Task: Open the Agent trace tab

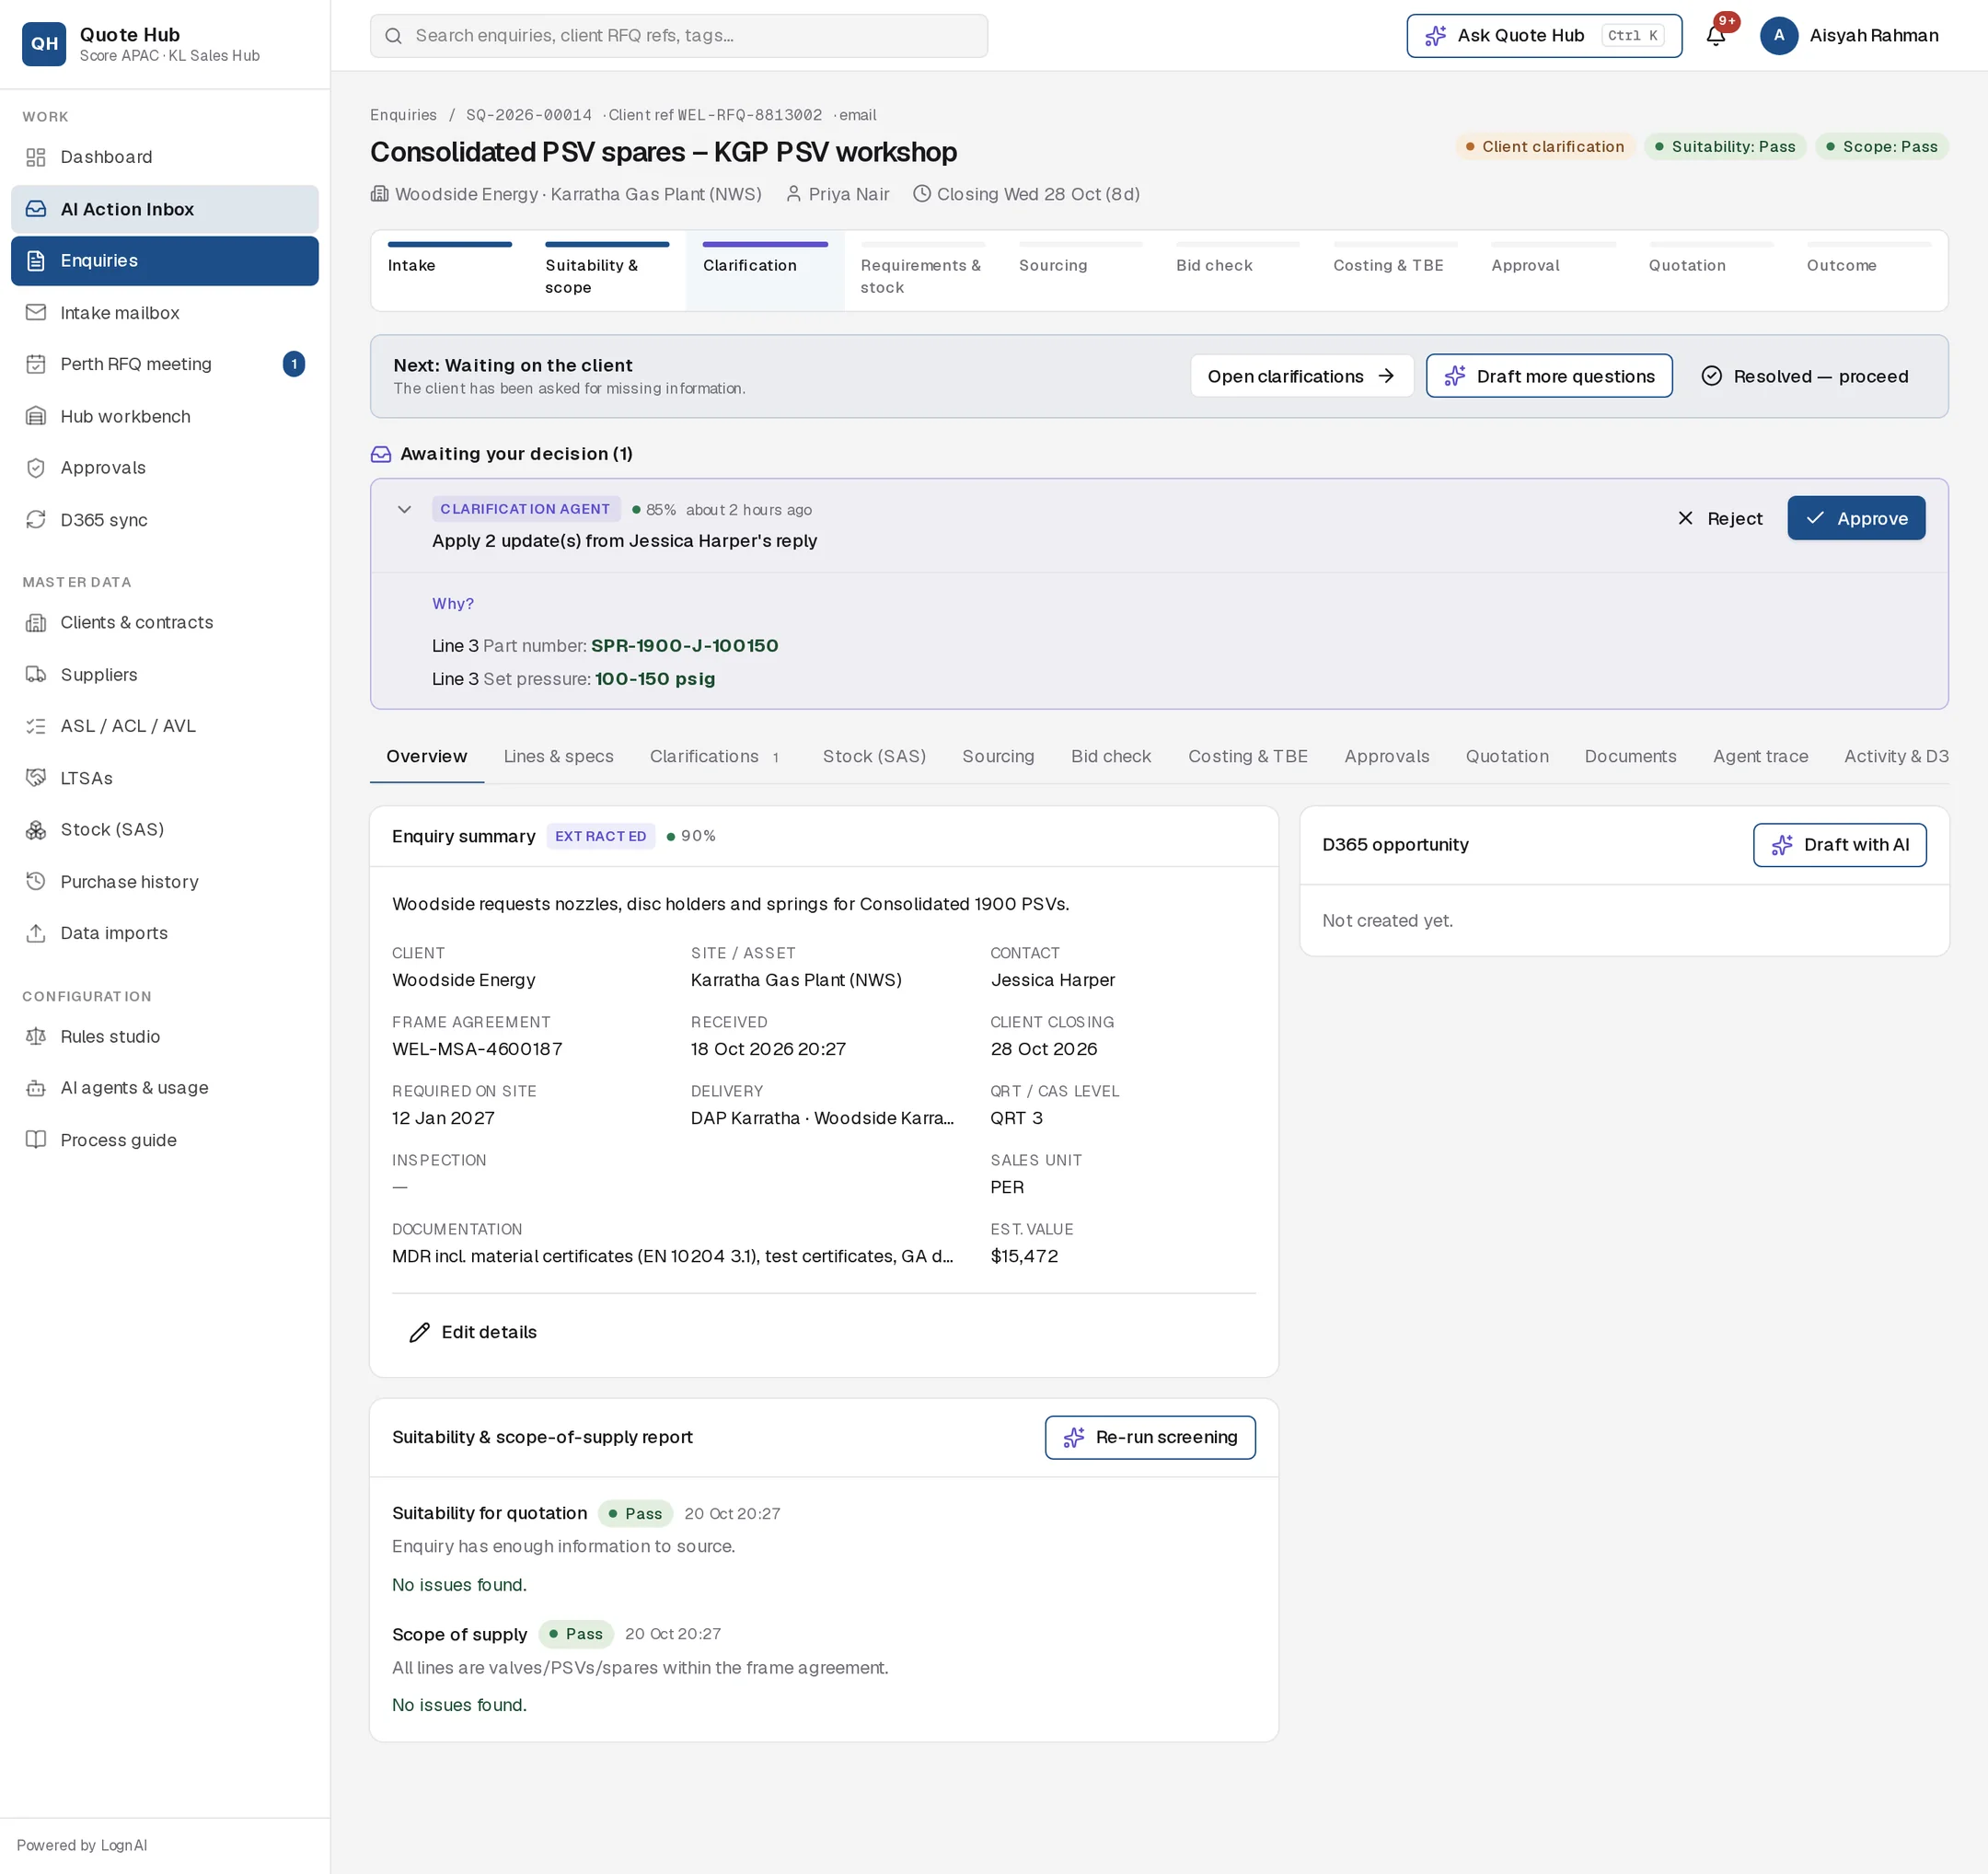Action: coord(1760,757)
